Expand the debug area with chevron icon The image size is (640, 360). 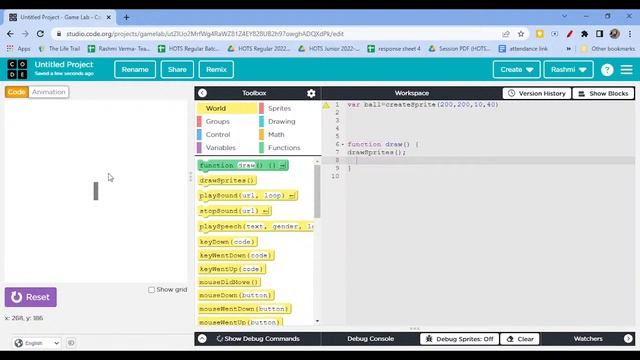point(202,339)
